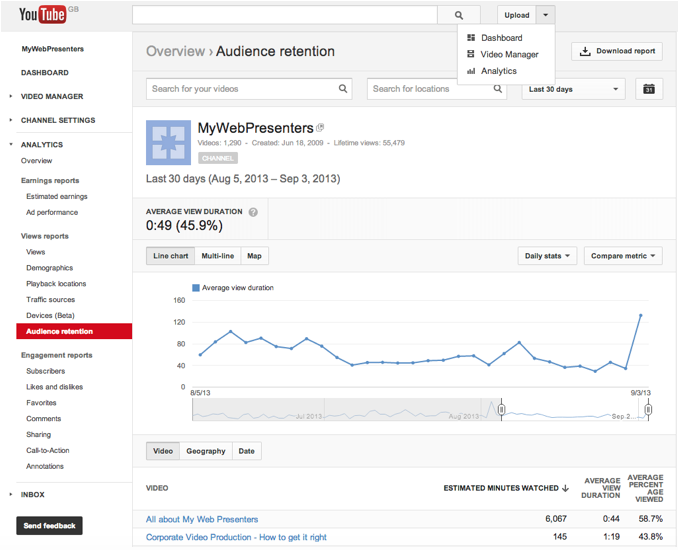Open Compare metric dropdown
The image size is (678, 550).
click(623, 256)
